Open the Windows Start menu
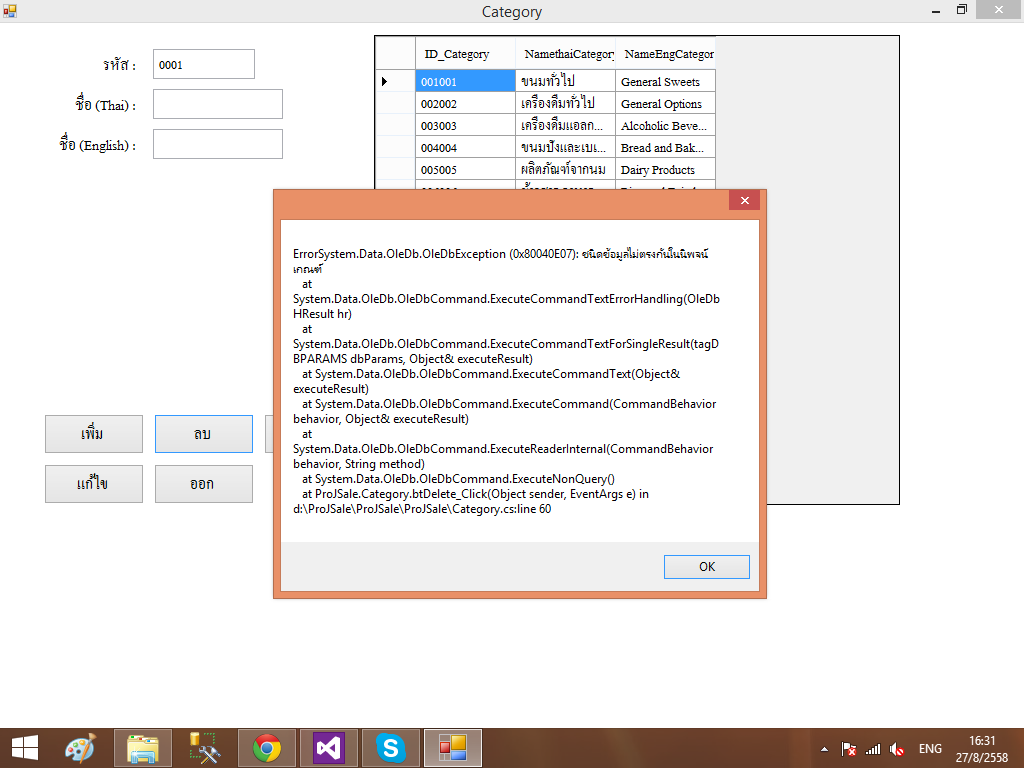1024x768 pixels. pos(25,748)
